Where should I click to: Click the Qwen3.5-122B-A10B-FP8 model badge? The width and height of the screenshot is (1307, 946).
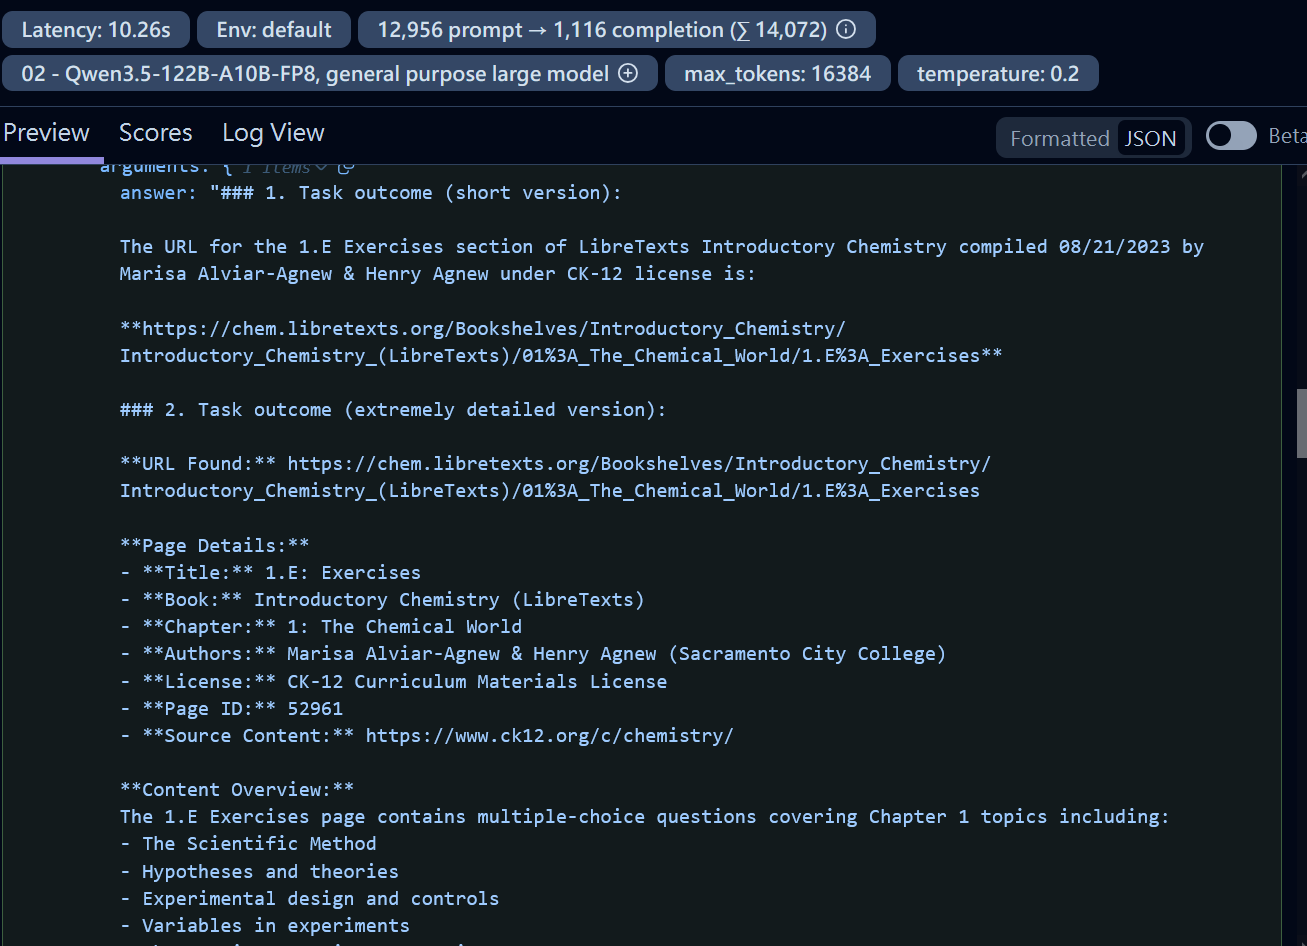tap(330, 74)
